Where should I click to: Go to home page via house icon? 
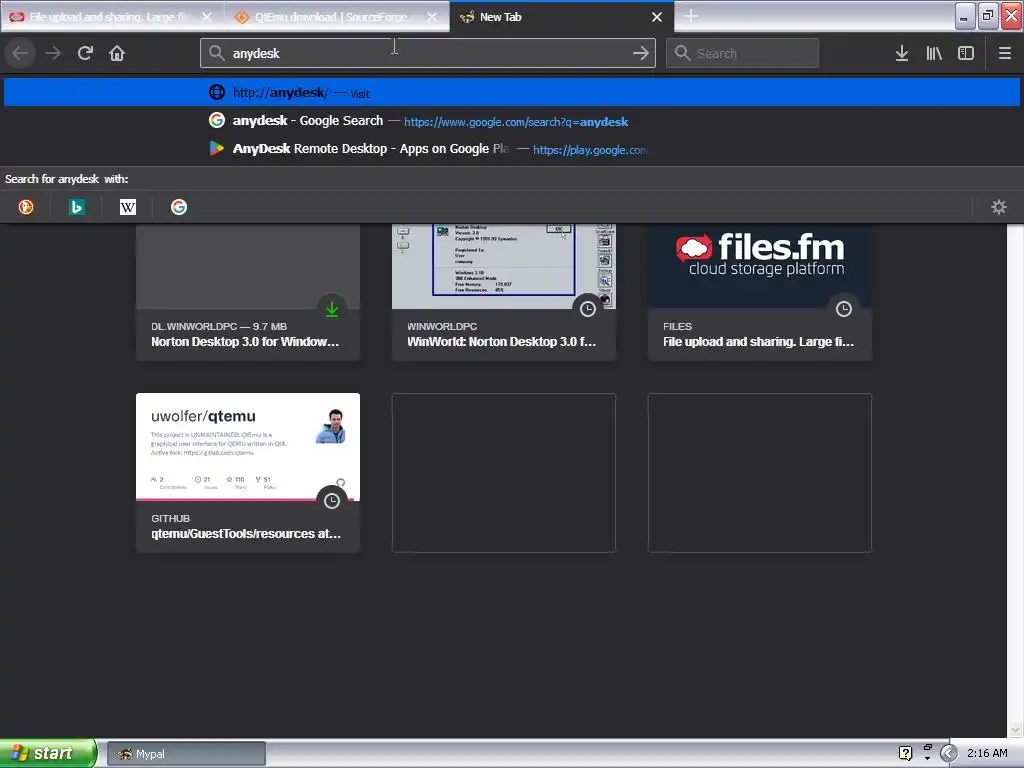(117, 53)
